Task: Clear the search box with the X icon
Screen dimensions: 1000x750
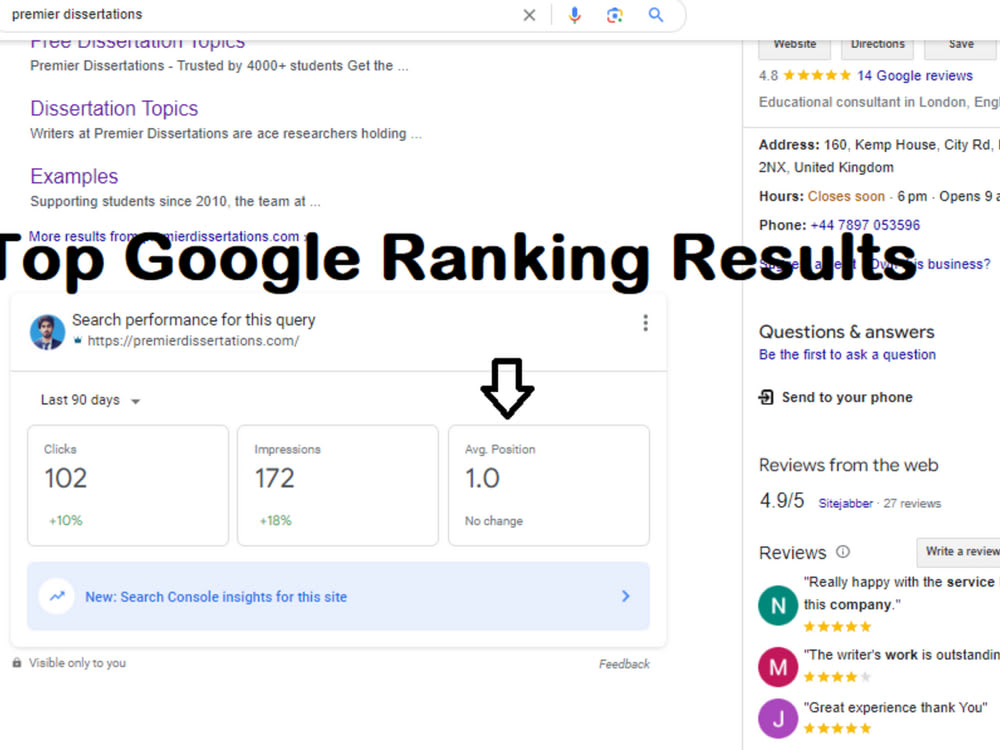Action: point(529,15)
